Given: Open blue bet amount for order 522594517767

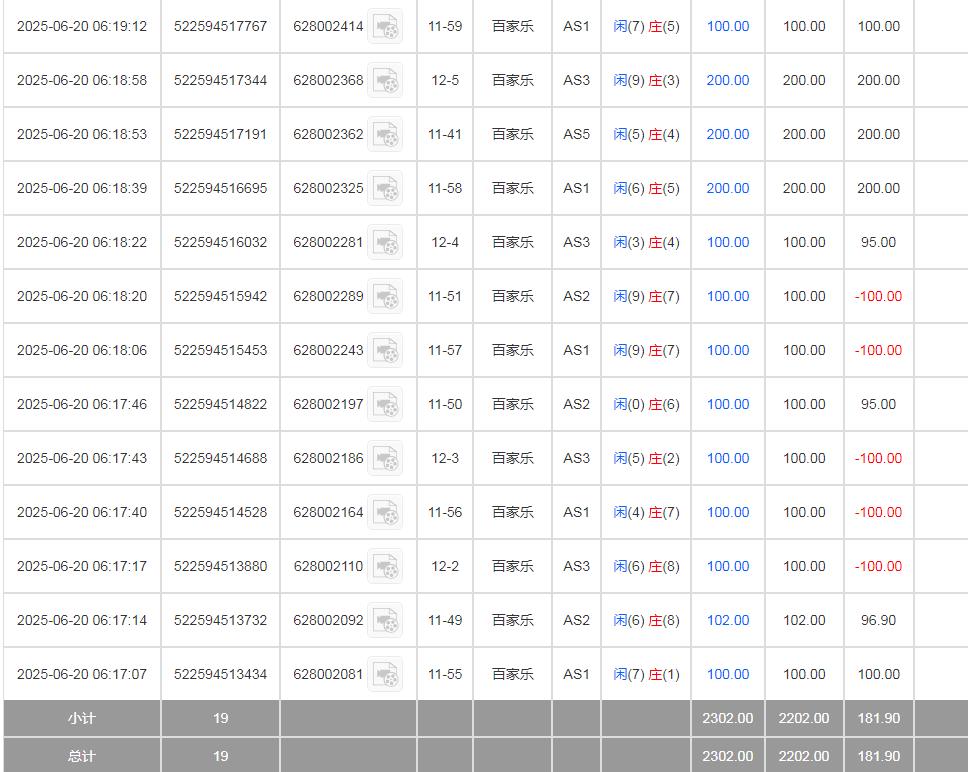Looking at the screenshot, I should point(727,26).
